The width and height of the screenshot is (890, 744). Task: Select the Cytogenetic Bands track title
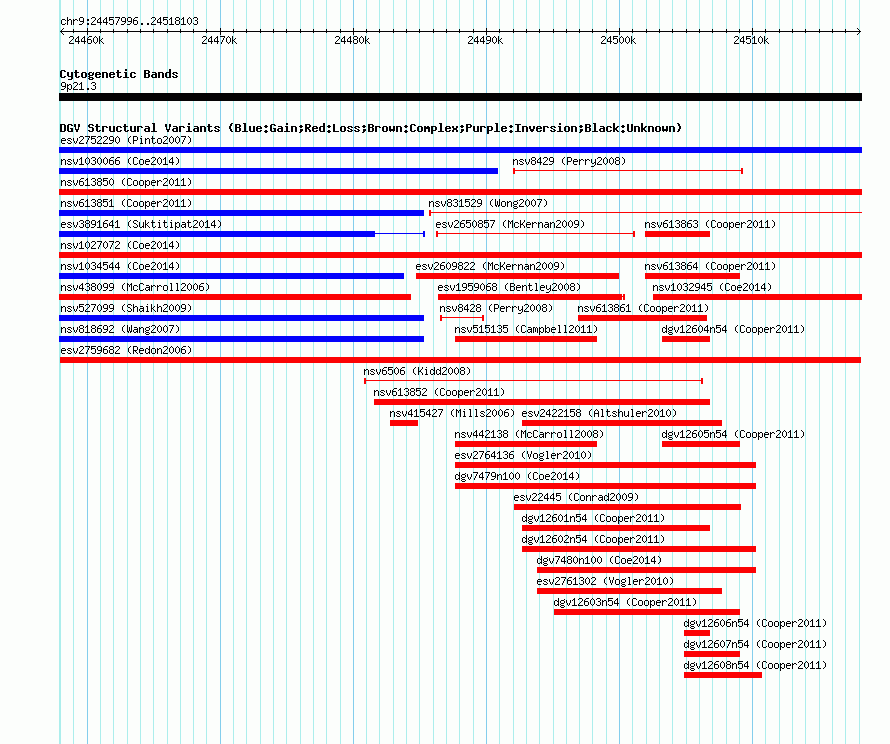pos(119,74)
